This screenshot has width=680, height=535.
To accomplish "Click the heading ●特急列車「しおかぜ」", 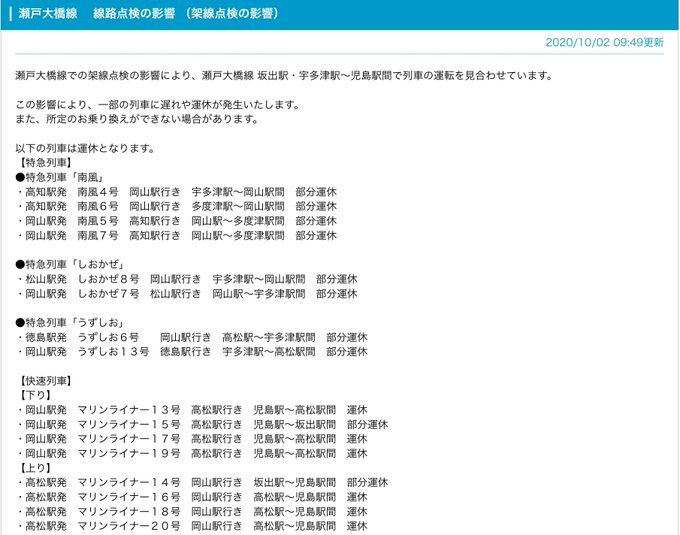I will (69, 264).
